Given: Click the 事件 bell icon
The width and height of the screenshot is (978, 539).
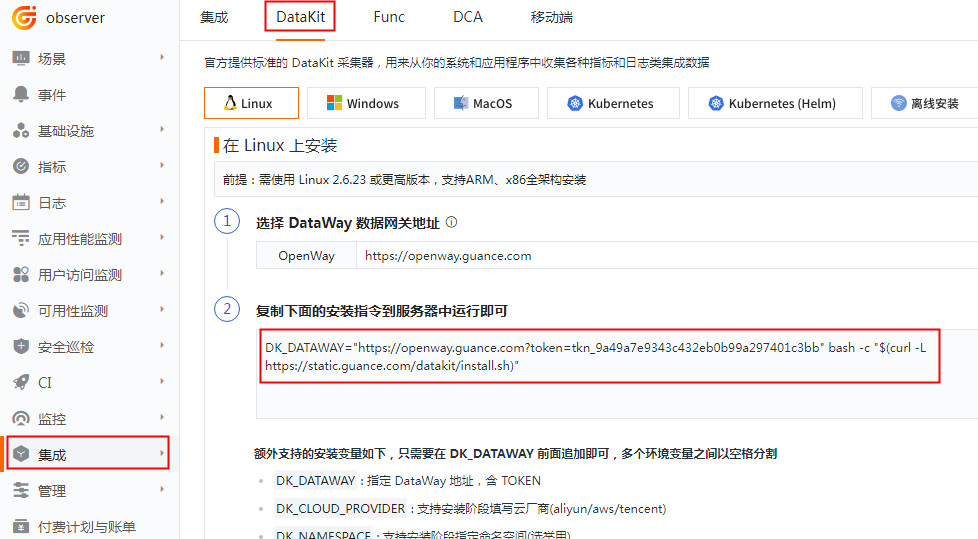Looking at the screenshot, I should tap(21, 94).
